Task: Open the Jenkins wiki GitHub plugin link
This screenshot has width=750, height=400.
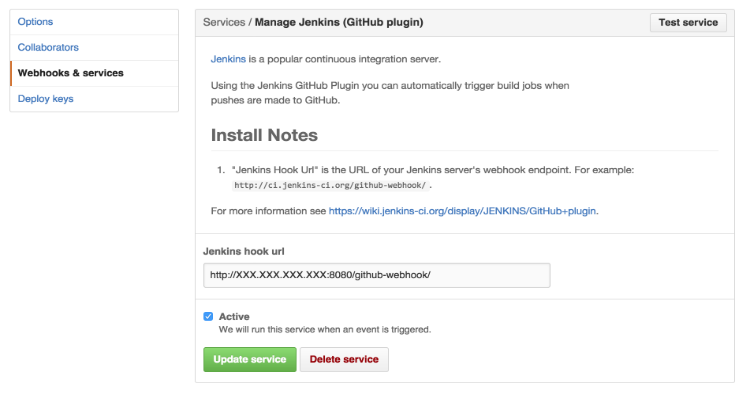Action: click(x=462, y=211)
